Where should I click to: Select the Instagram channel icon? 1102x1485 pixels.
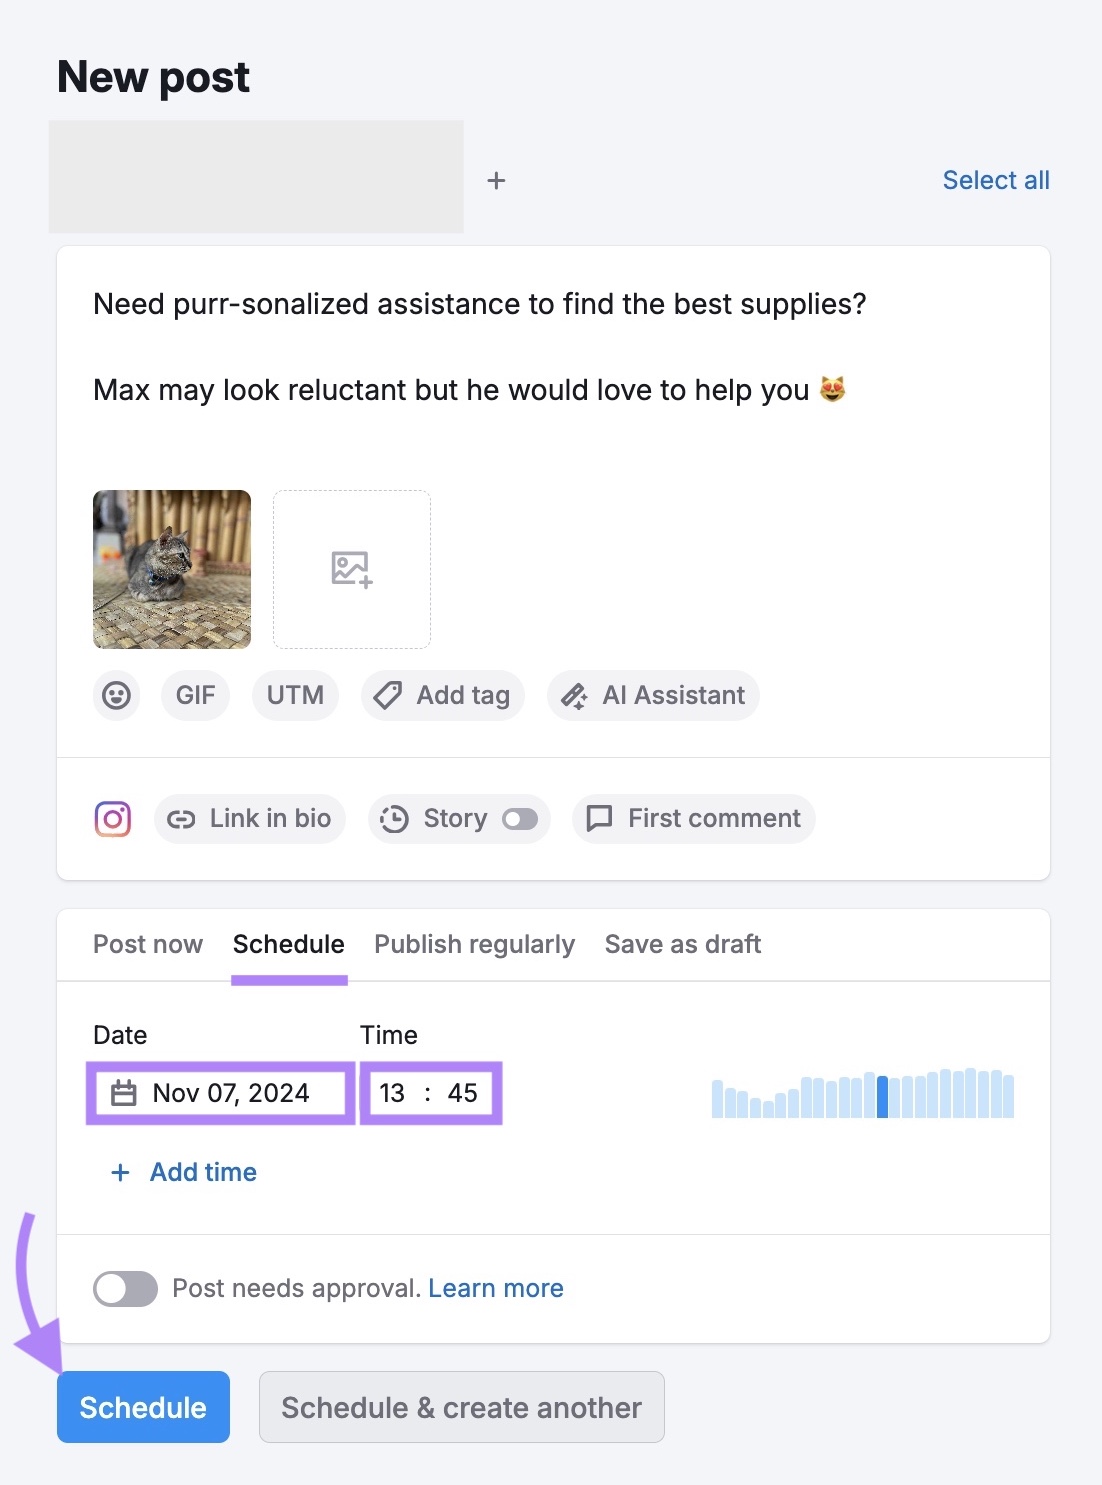coord(113,818)
